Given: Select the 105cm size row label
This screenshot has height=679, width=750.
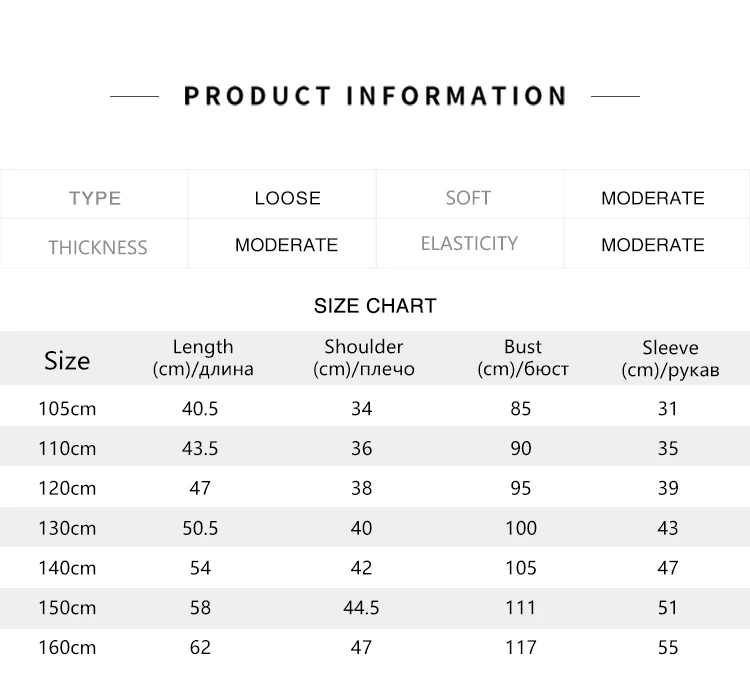Looking at the screenshot, I should (67, 409).
